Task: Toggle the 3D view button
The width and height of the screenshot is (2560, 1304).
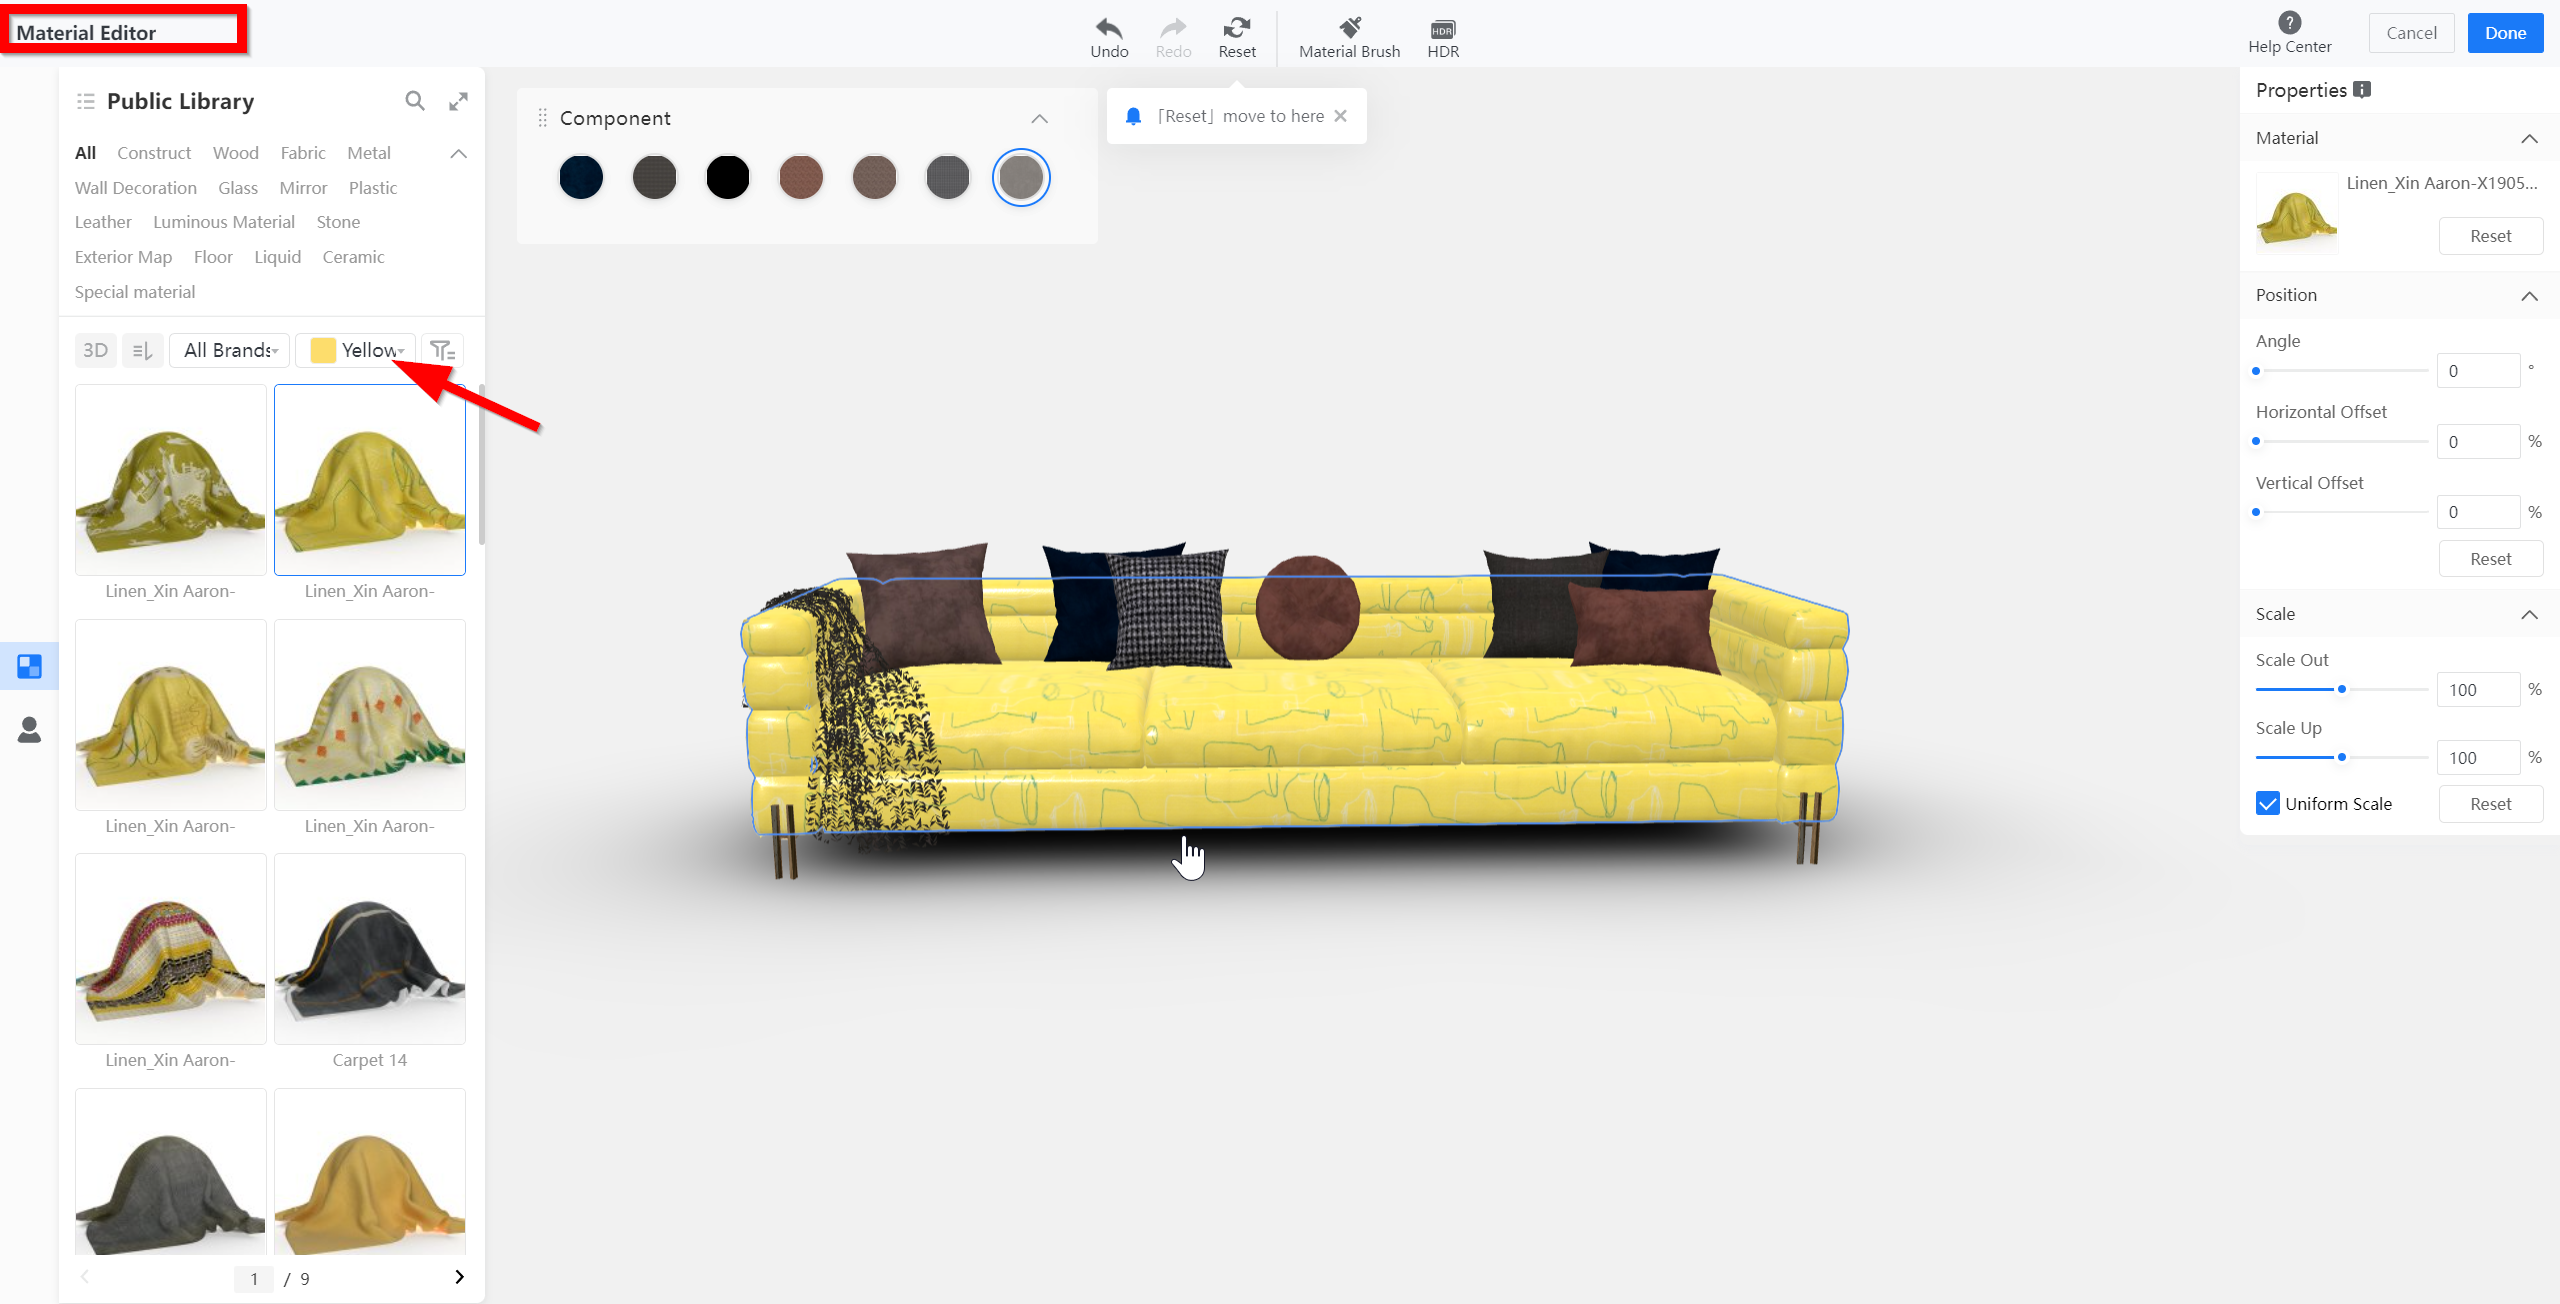Action: (x=95, y=350)
